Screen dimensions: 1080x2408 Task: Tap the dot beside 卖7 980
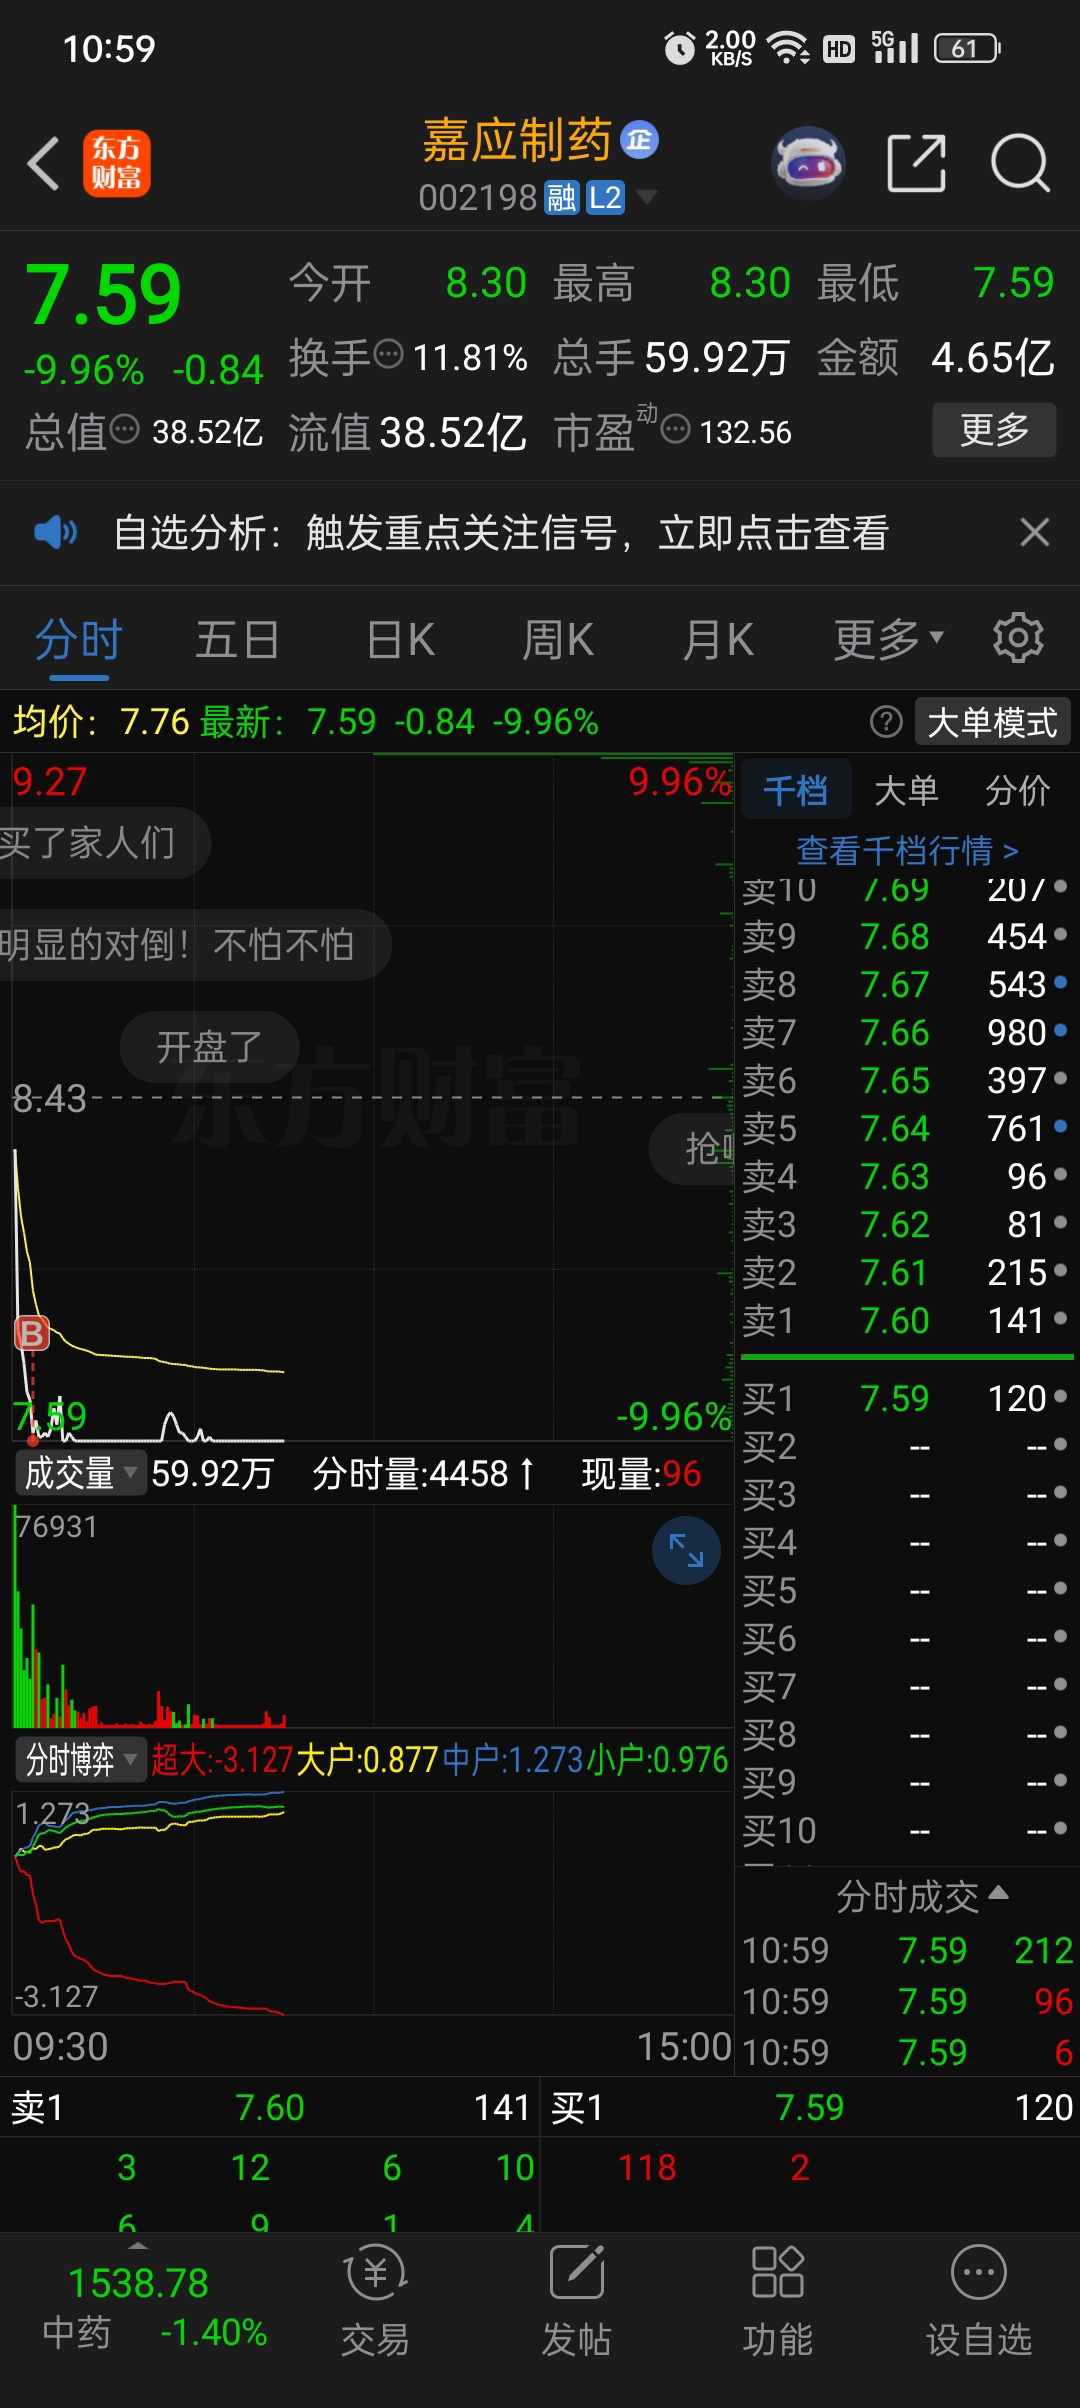(x=1060, y=1030)
